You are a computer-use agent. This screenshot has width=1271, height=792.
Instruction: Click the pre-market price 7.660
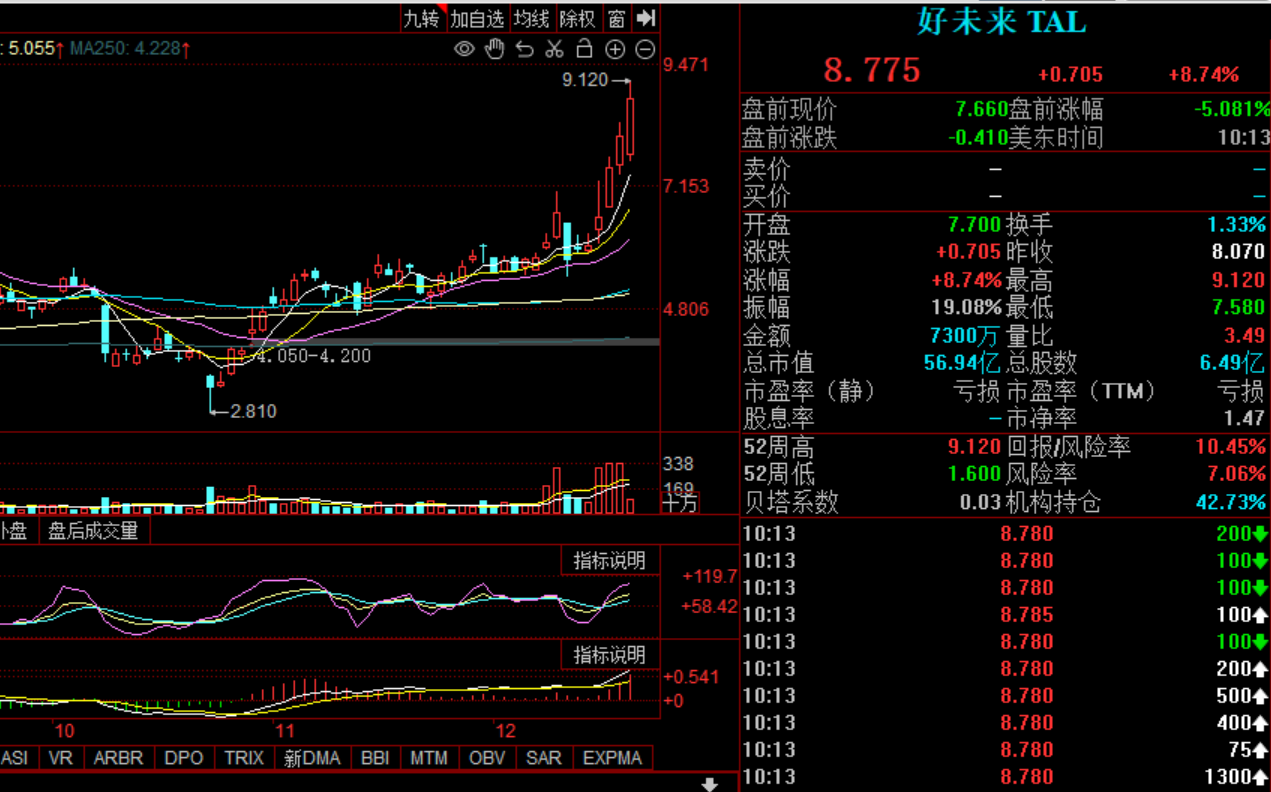(x=981, y=109)
